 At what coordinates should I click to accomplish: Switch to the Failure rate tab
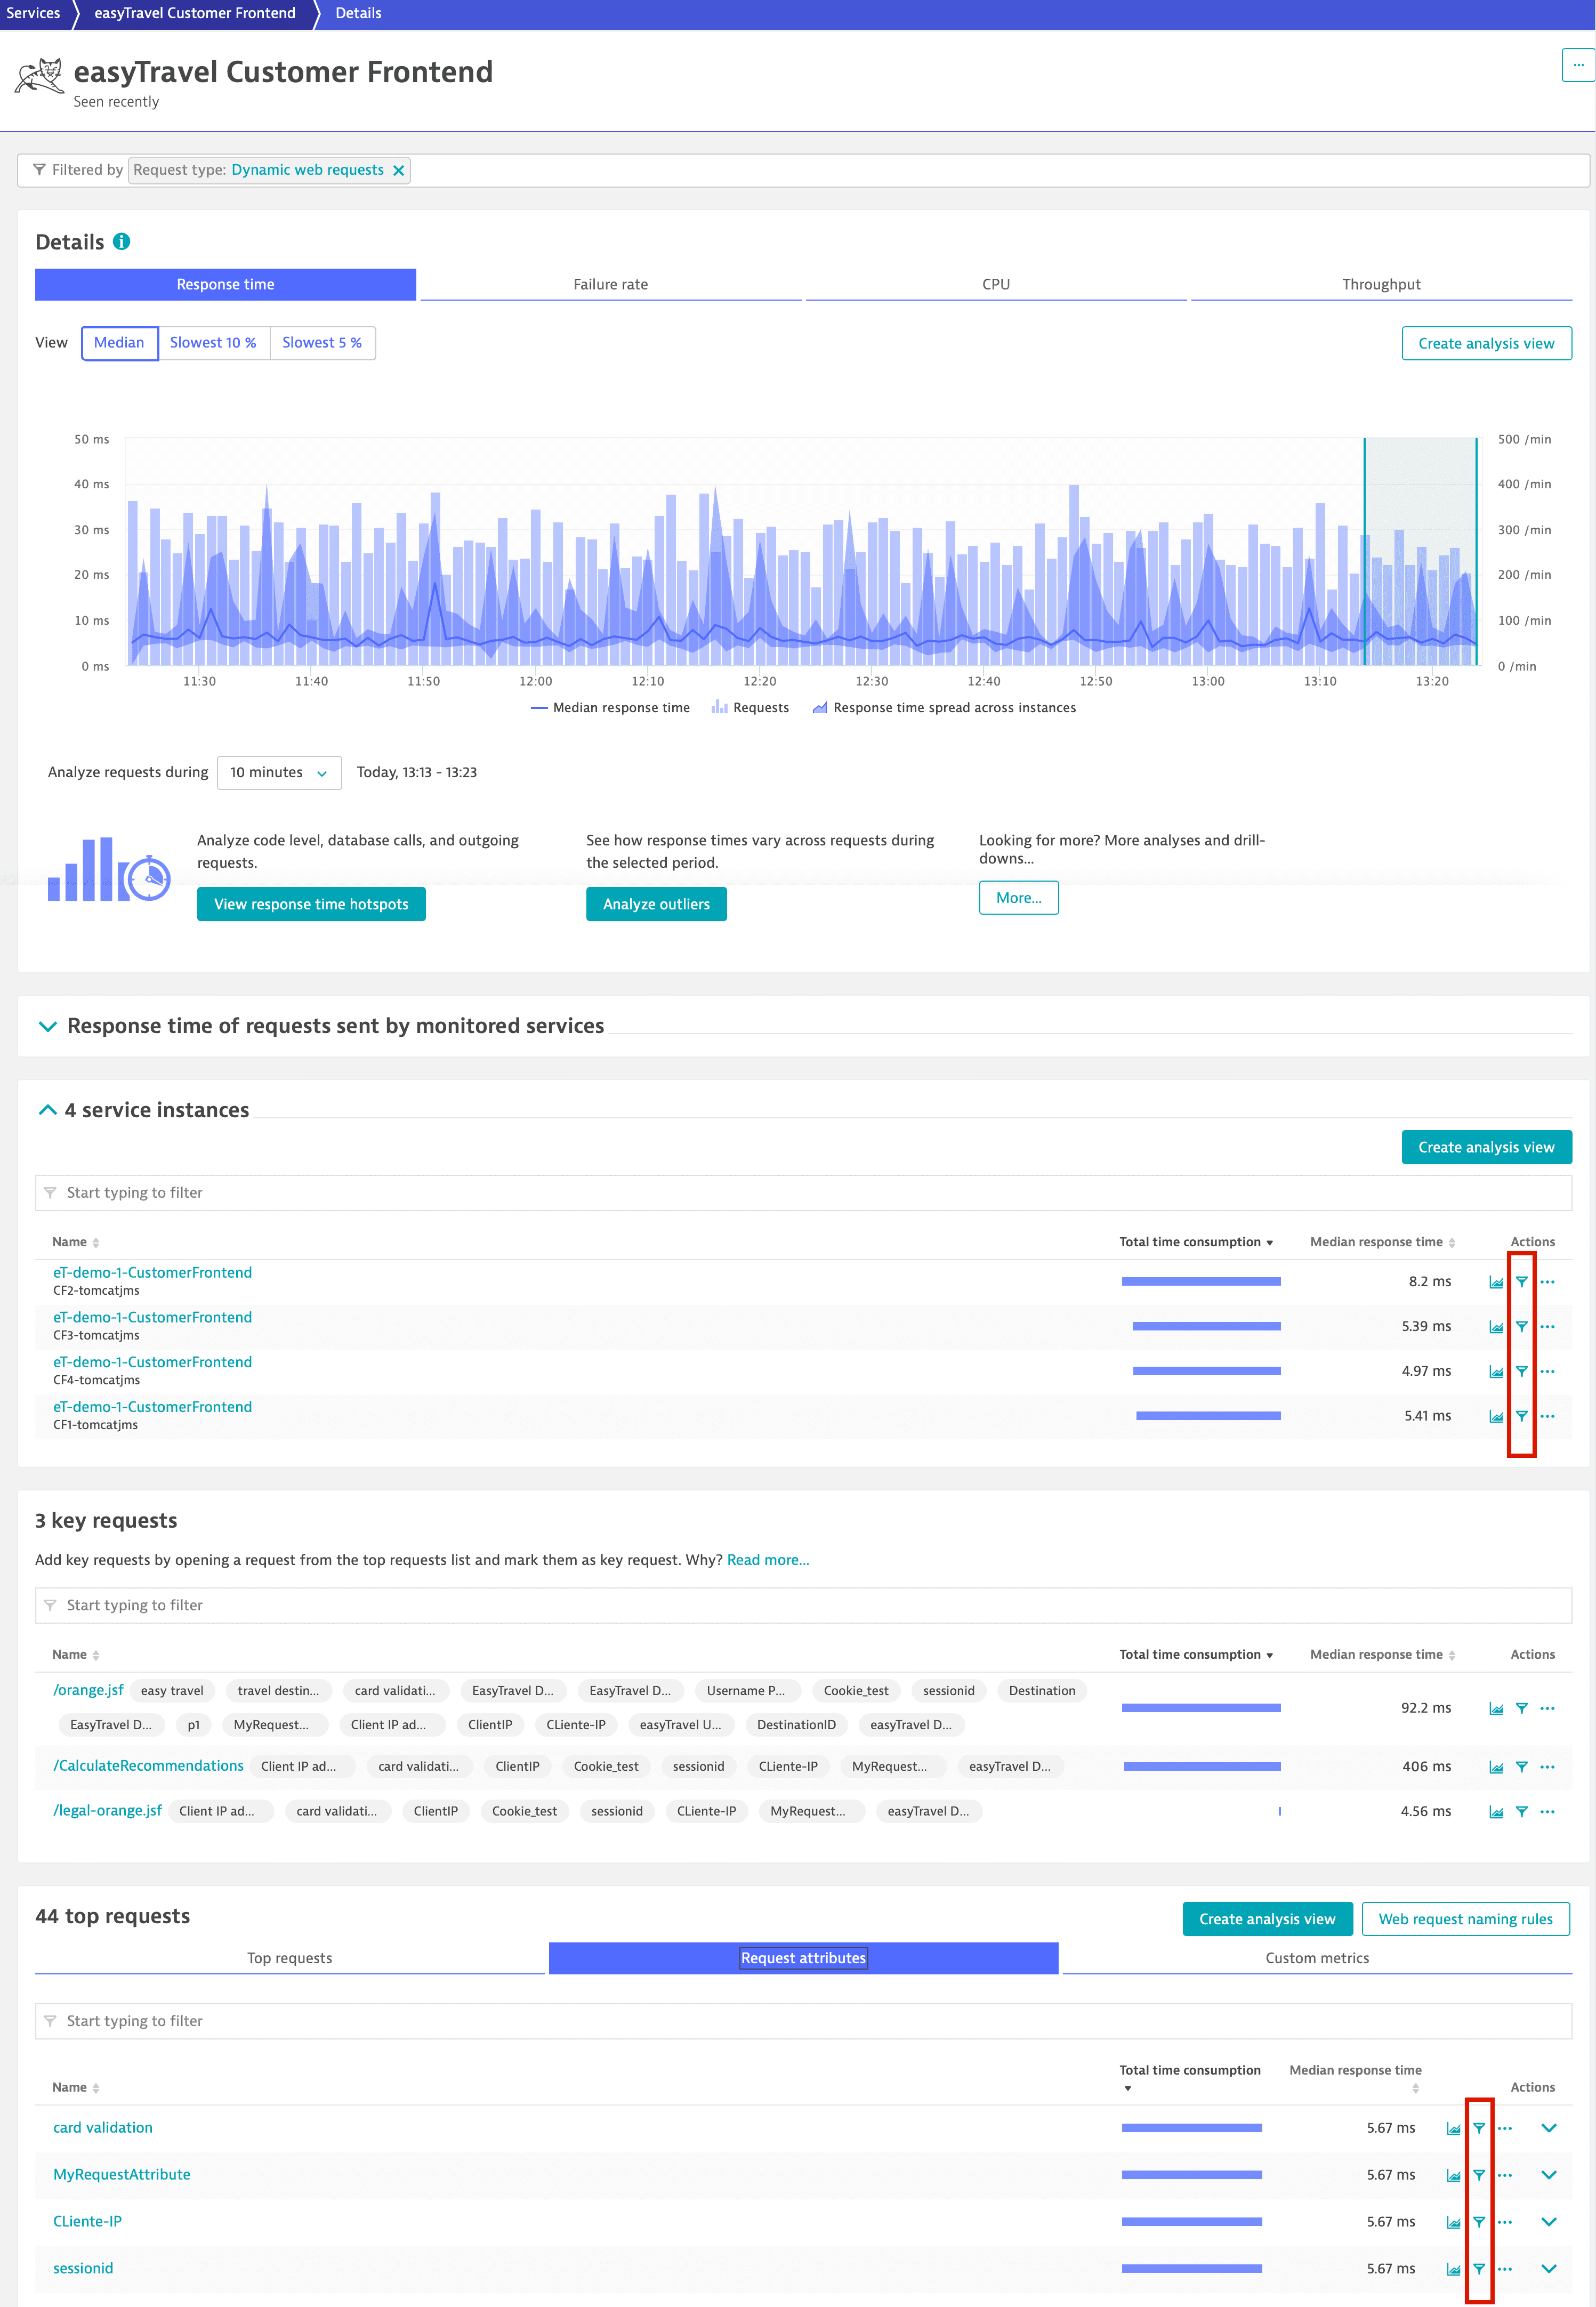pyautogui.click(x=610, y=284)
